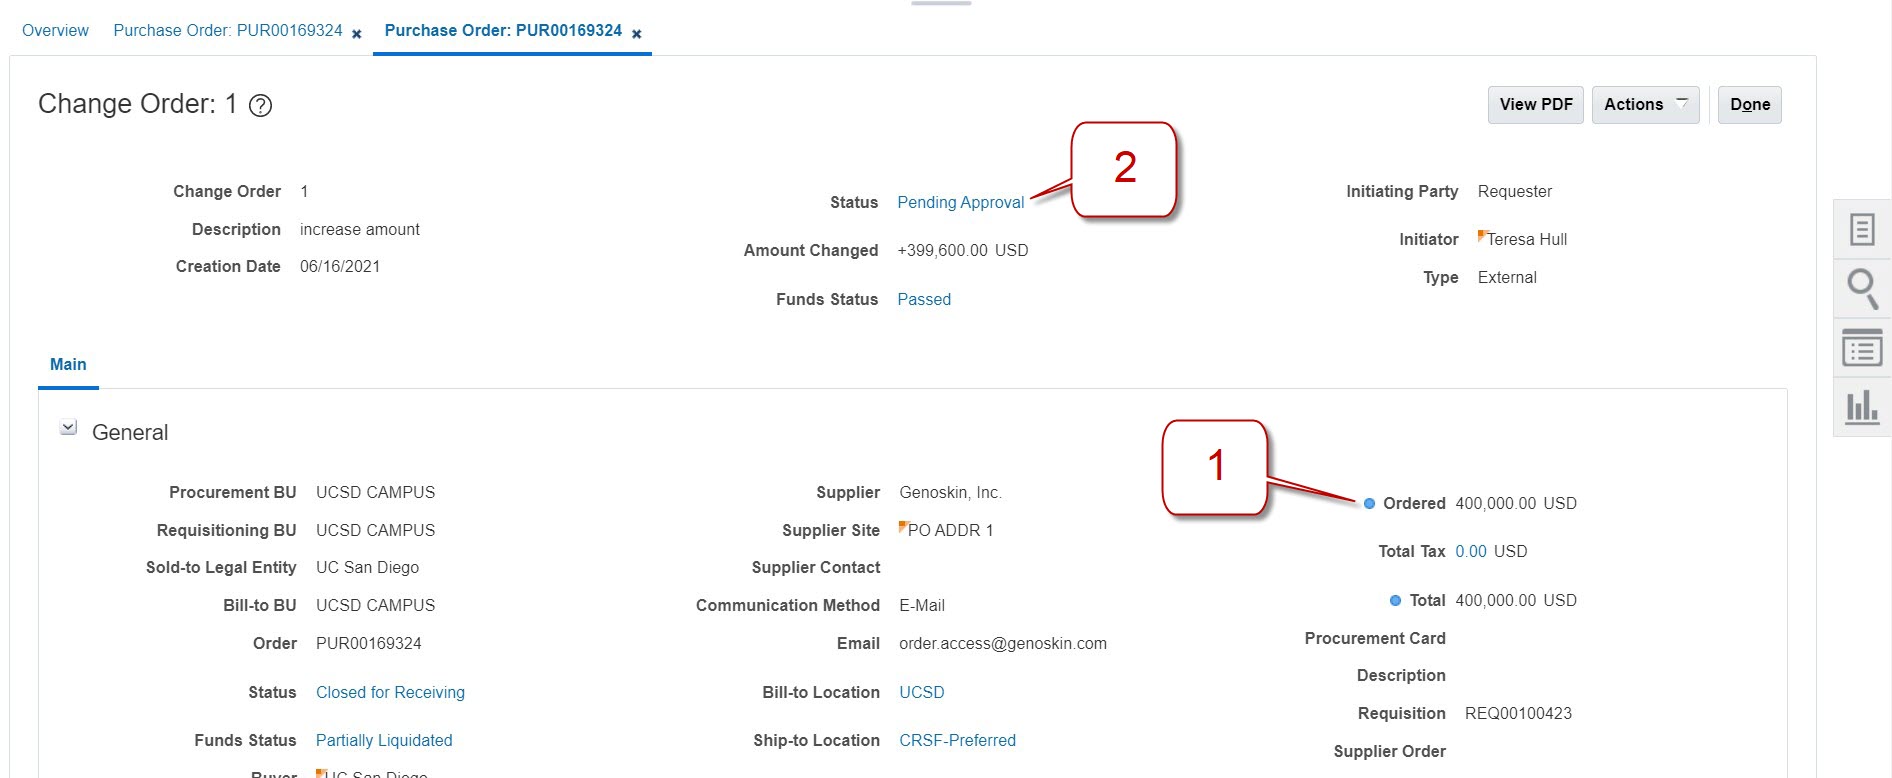1892x778 pixels.
Task: Close the active Purchase Order tab
Action: [637, 34]
